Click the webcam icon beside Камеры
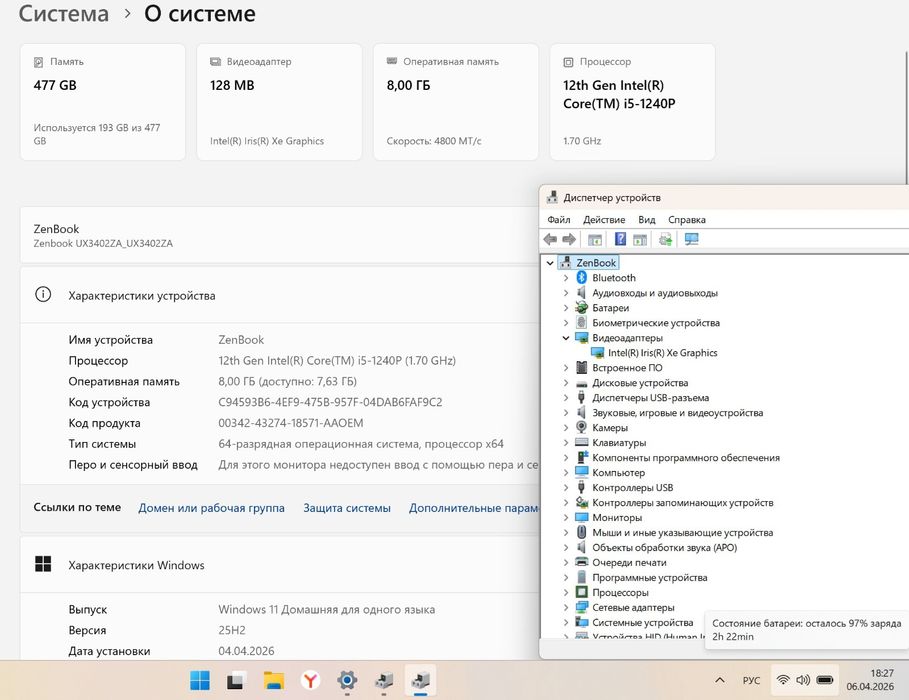Screen dimensions: 909x700 click(x=581, y=427)
